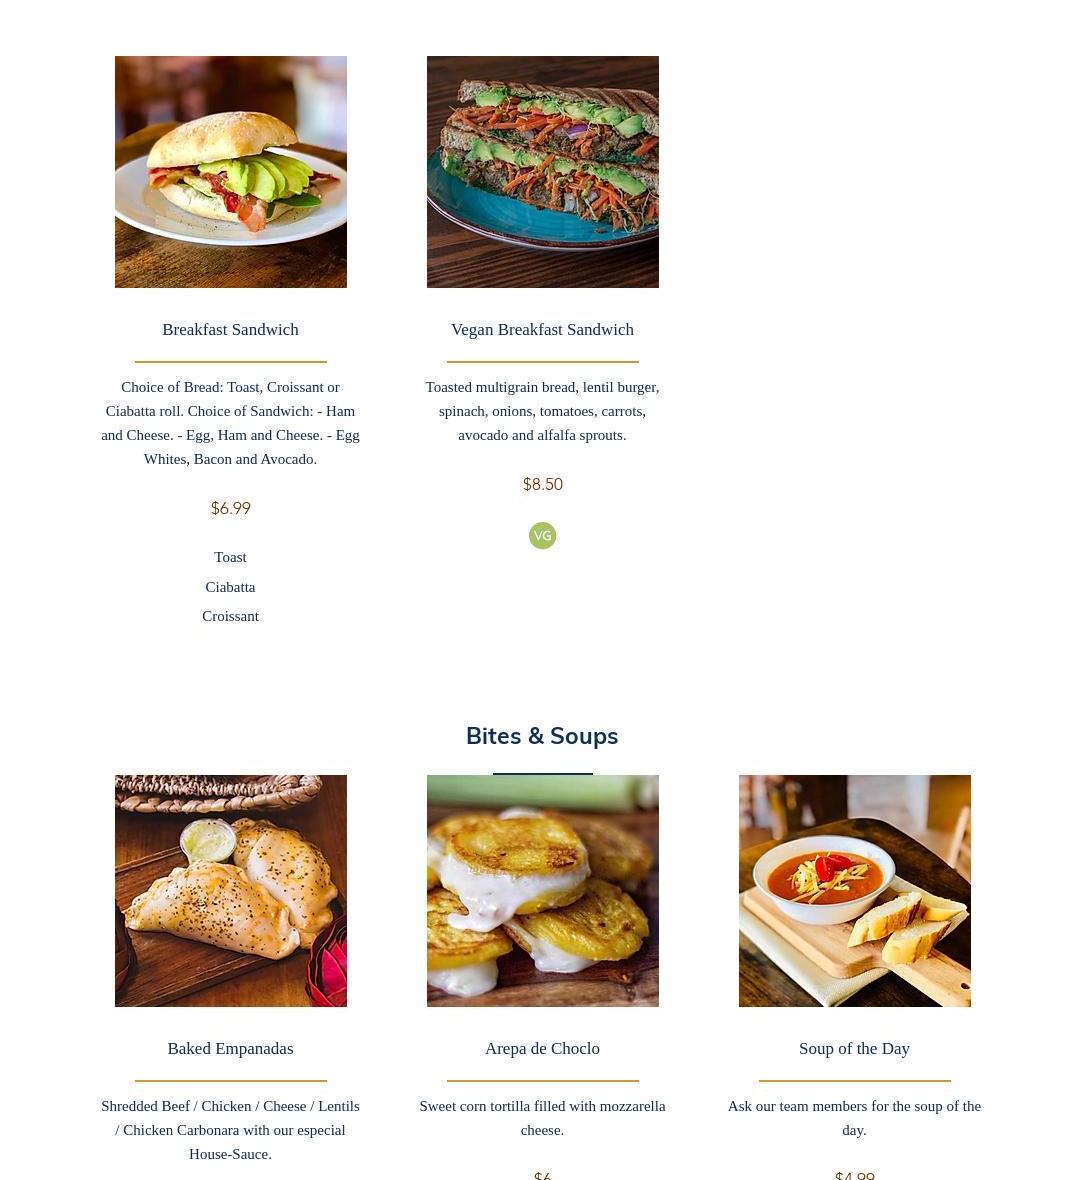Image resolution: width=1086 pixels, height=1180 pixels.
Task: Open the Breakfast Sandwich photo
Action: pyautogui.click(x=230, y=172)
